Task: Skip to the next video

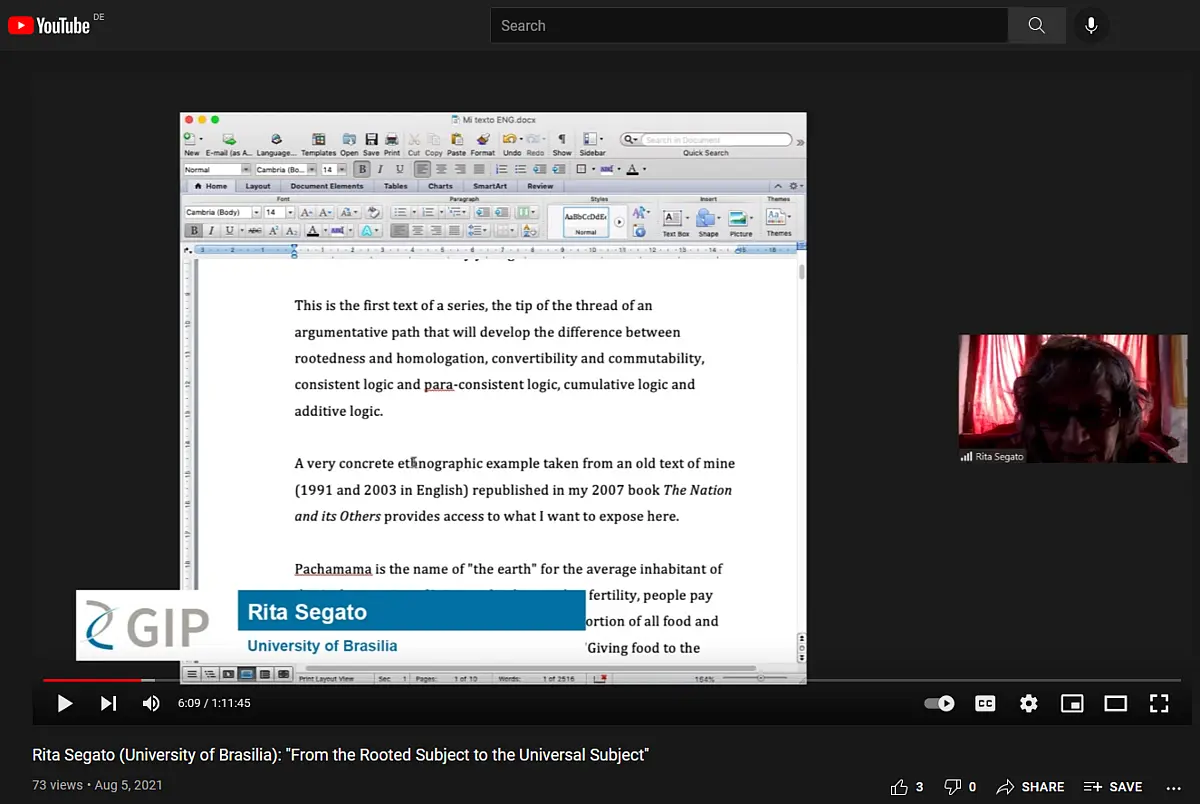Action: [x=108, y=703]
